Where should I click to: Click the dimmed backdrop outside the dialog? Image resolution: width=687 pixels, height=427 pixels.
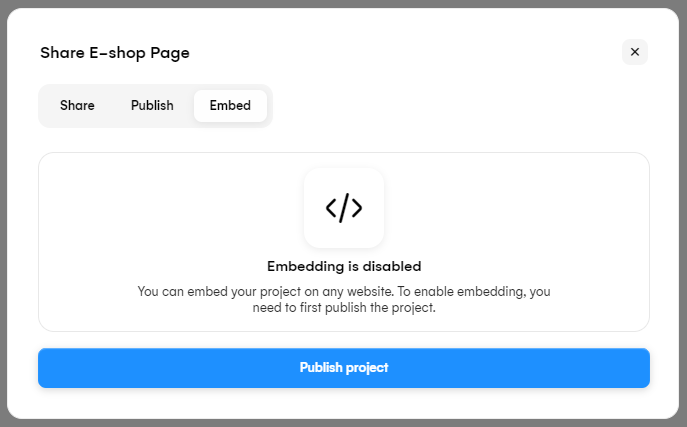pyautogui.click(x=4, y=200)
